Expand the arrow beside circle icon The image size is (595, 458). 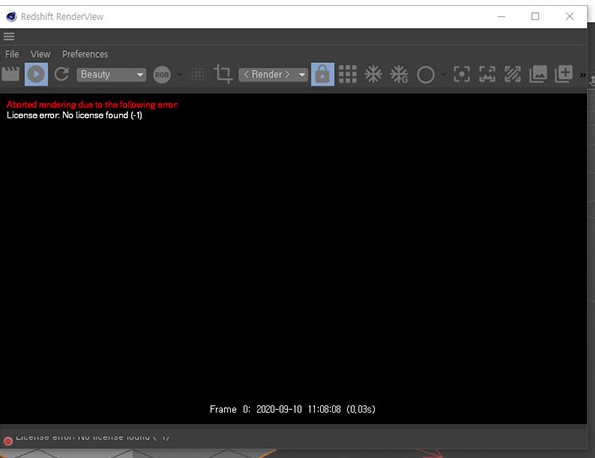coord(443,74)
